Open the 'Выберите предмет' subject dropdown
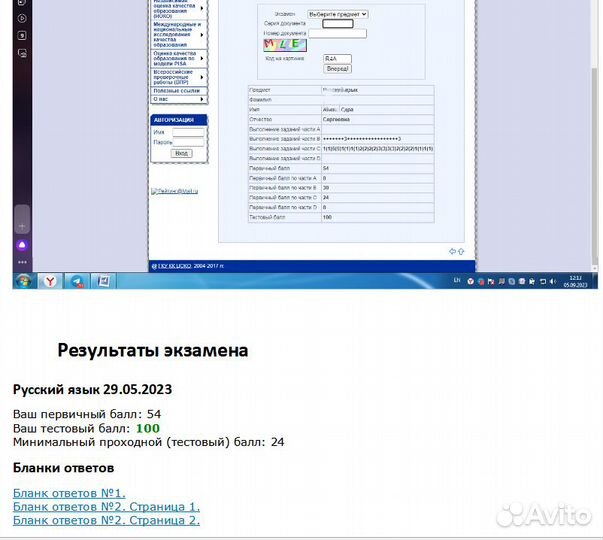 (x=337, y=14)
